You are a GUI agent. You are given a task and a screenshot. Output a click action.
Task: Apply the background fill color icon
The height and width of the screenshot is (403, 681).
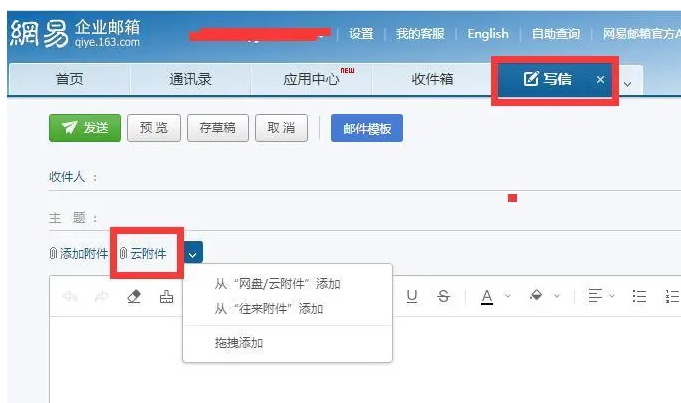[x=536, y=296]
